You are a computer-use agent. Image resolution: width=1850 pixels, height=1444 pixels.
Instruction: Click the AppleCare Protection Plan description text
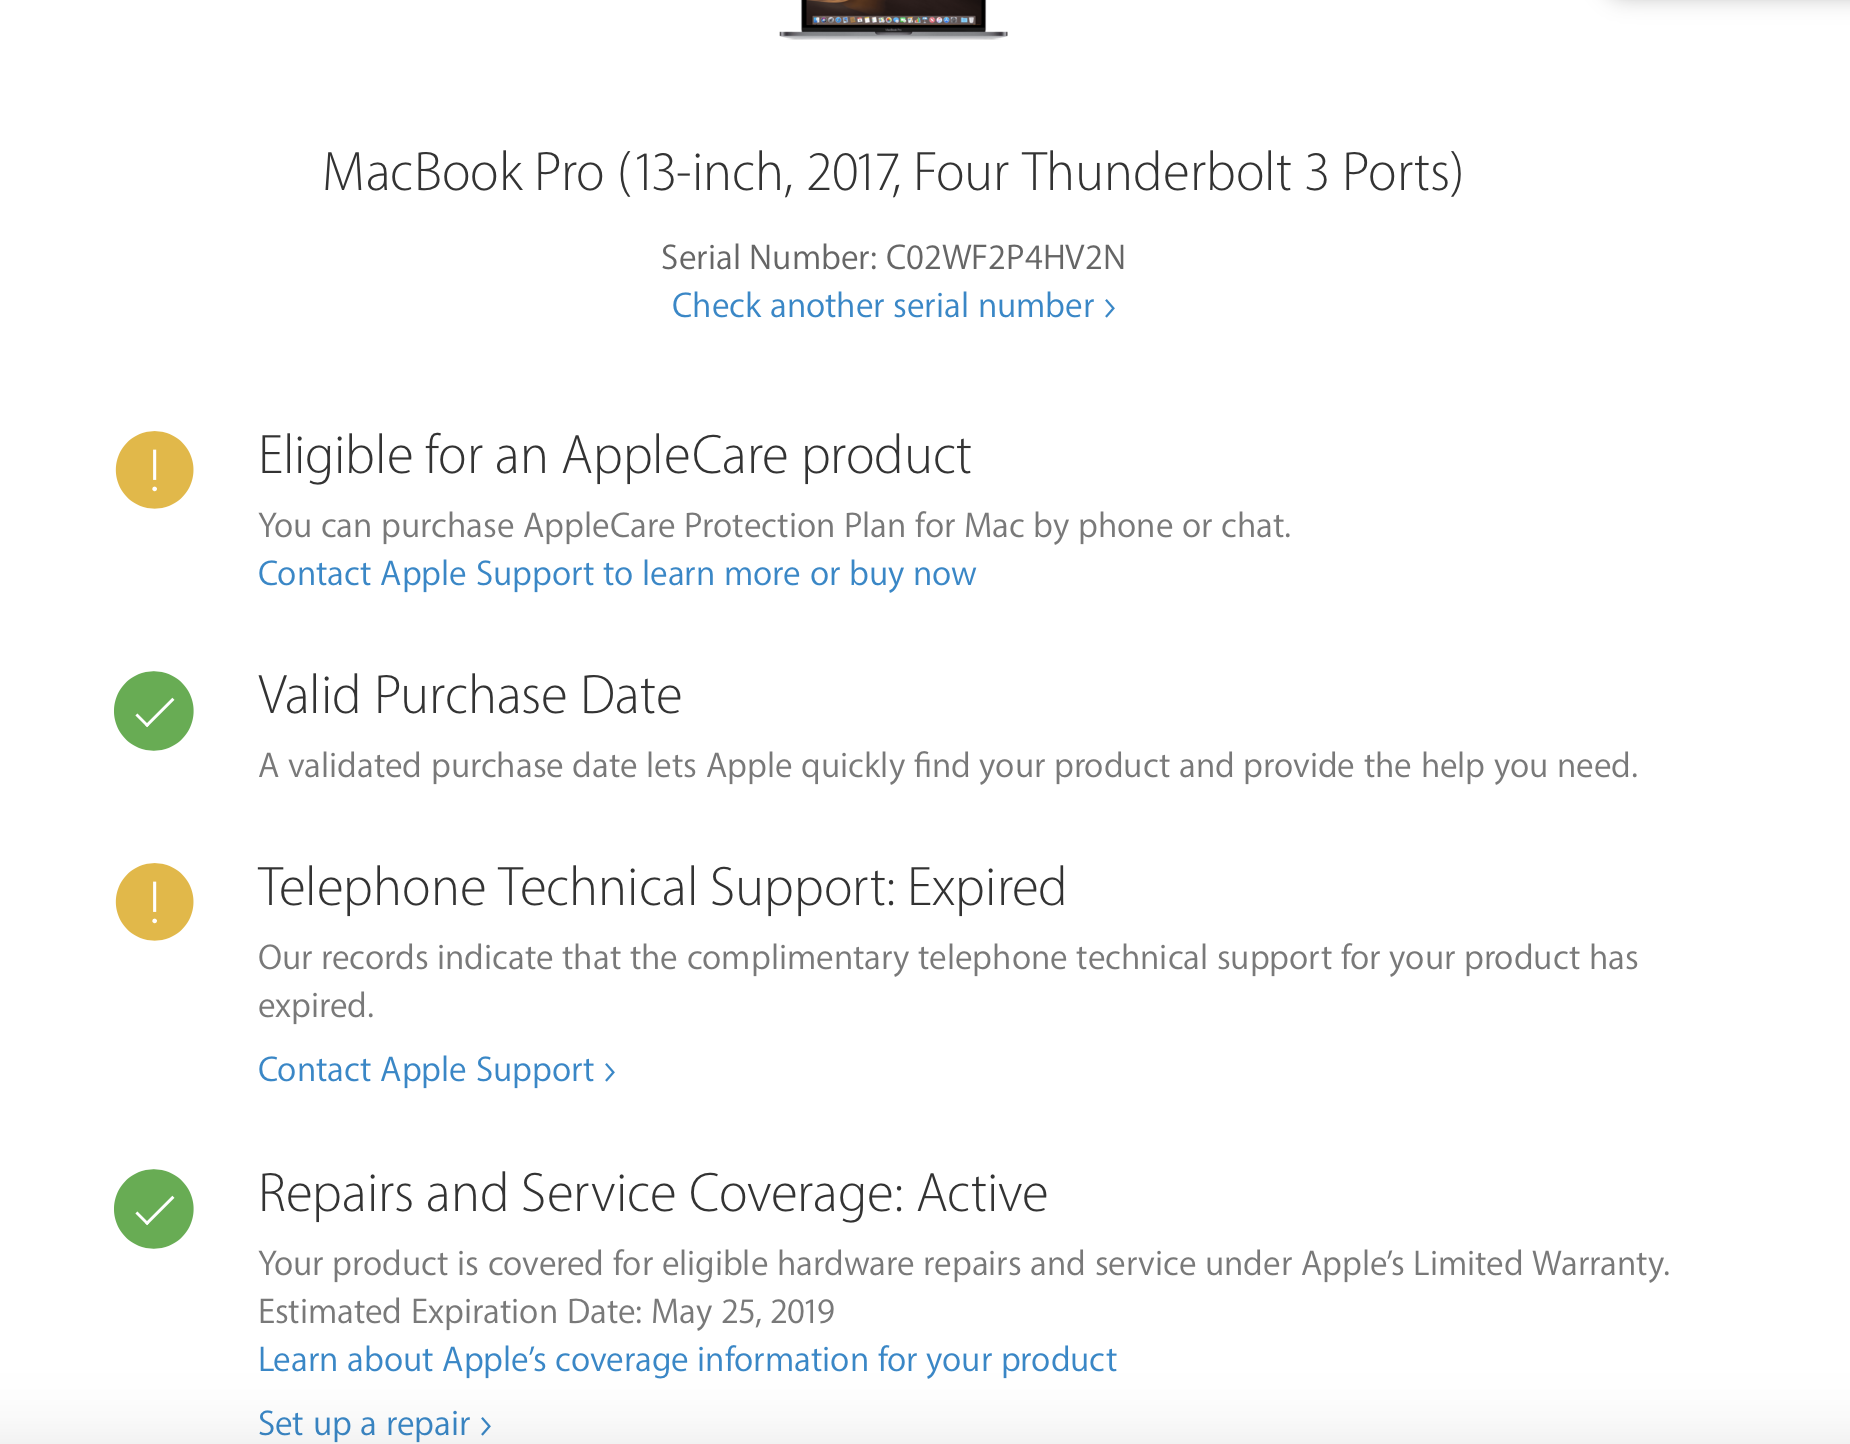(774, 526)
